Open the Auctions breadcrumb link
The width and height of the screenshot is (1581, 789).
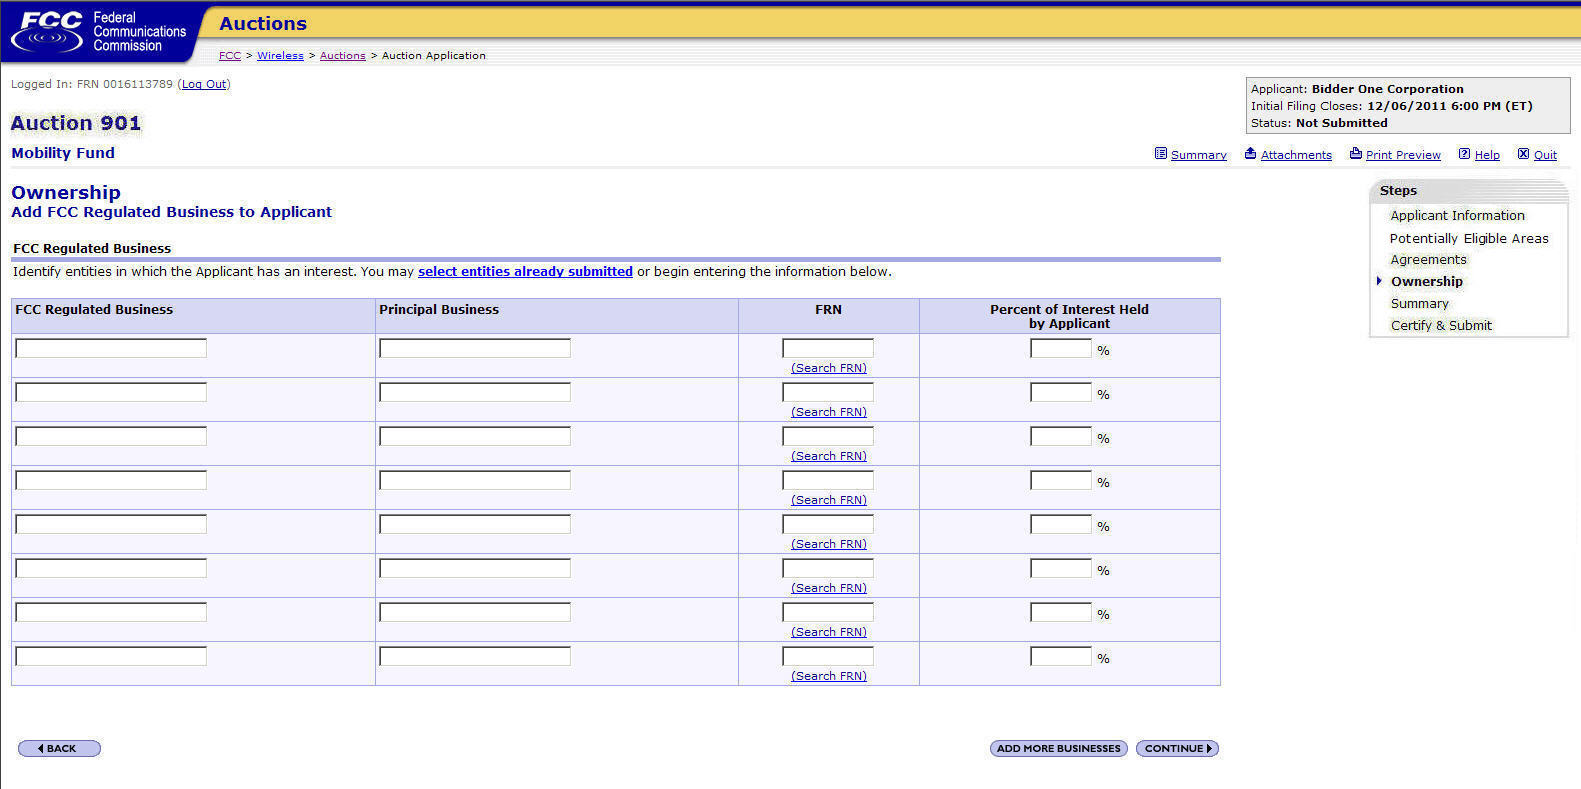tap(342, 56)
